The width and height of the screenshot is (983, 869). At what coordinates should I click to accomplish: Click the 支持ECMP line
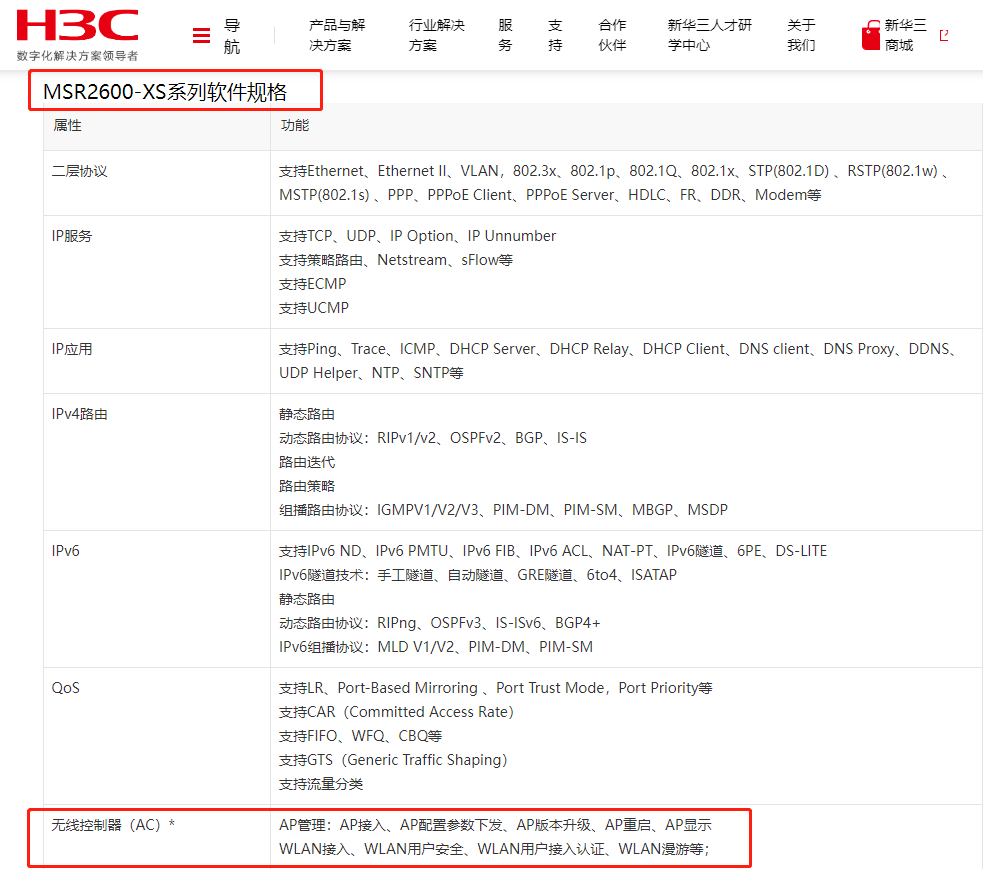tap(313, 284)
